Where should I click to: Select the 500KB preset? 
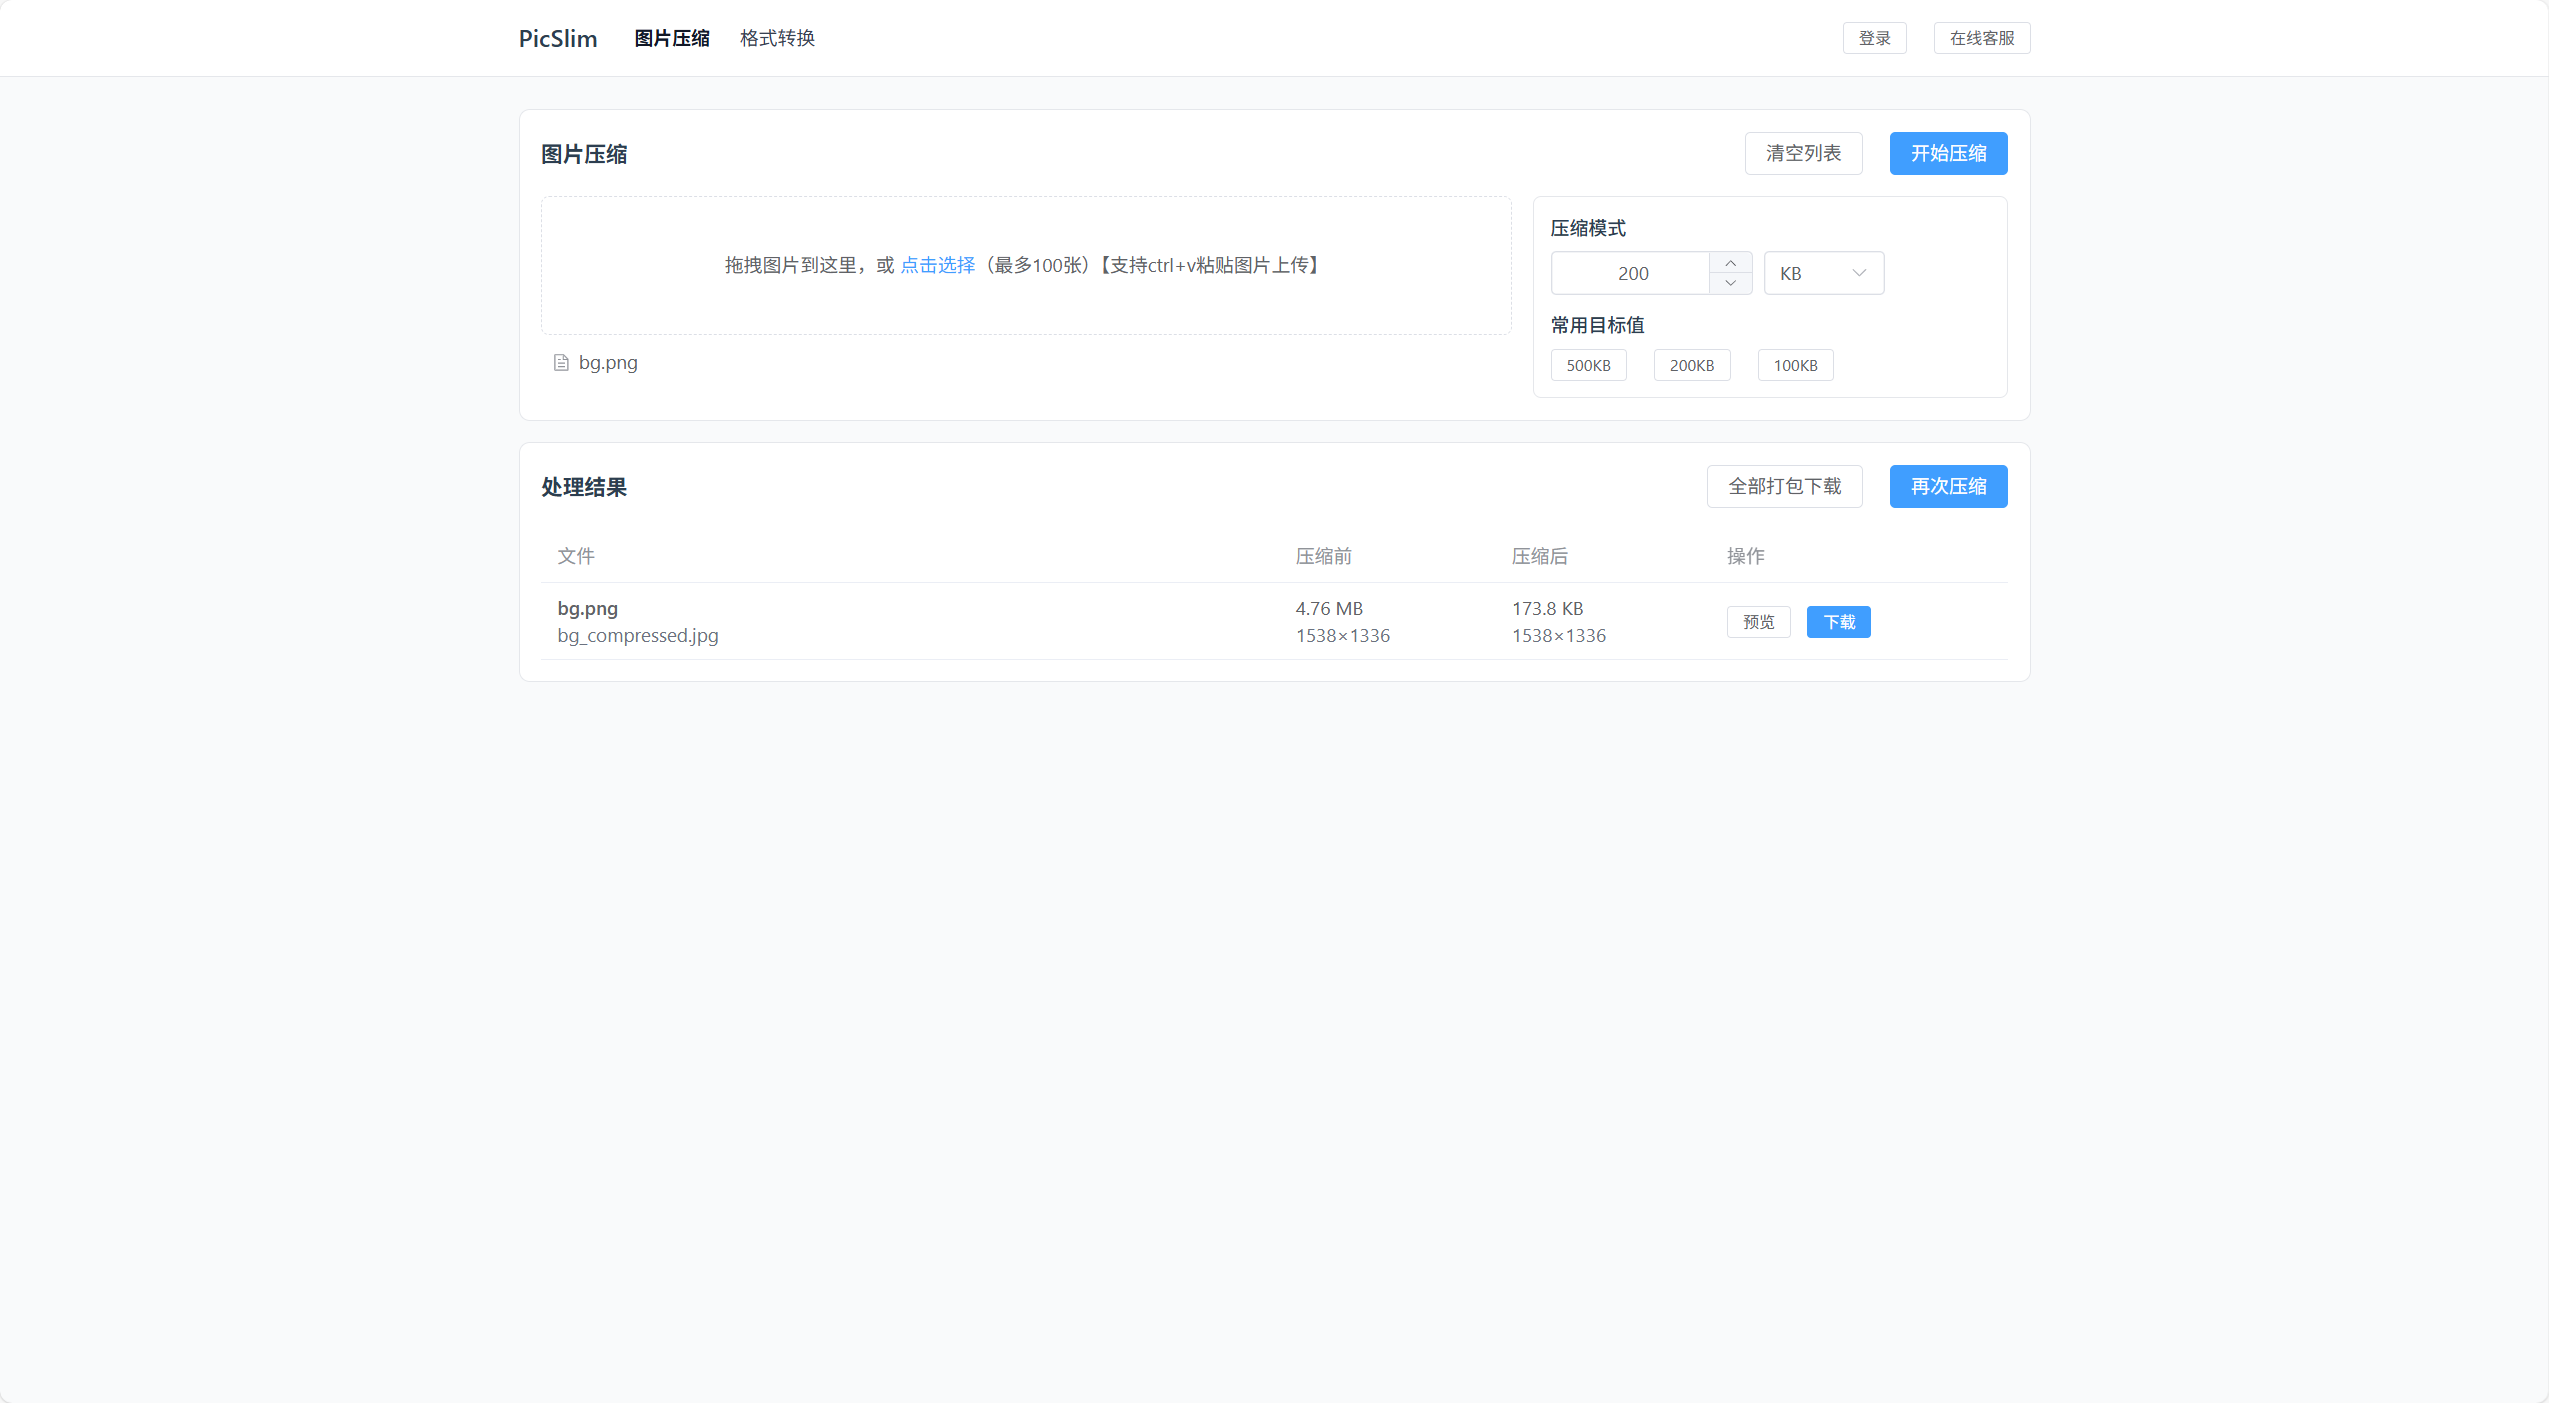pyautogui.click(x=1587, y=366)
